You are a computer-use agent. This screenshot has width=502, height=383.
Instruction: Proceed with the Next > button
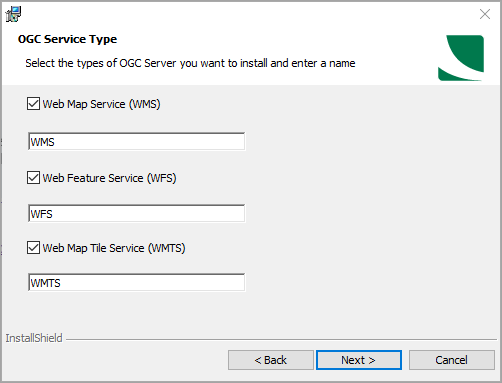tap(359, 360)
